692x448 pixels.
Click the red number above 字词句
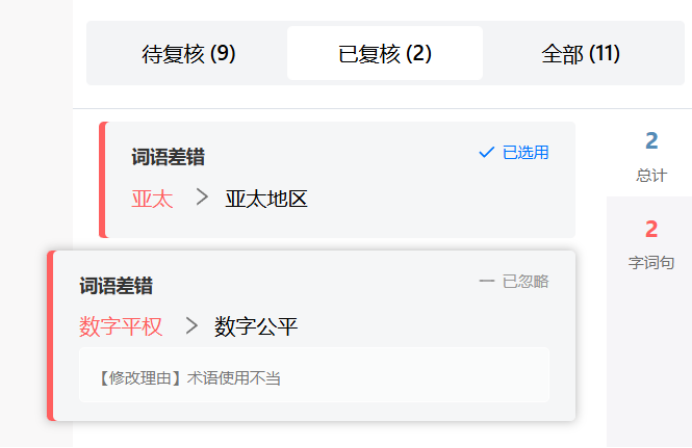(x=651, y=230)
